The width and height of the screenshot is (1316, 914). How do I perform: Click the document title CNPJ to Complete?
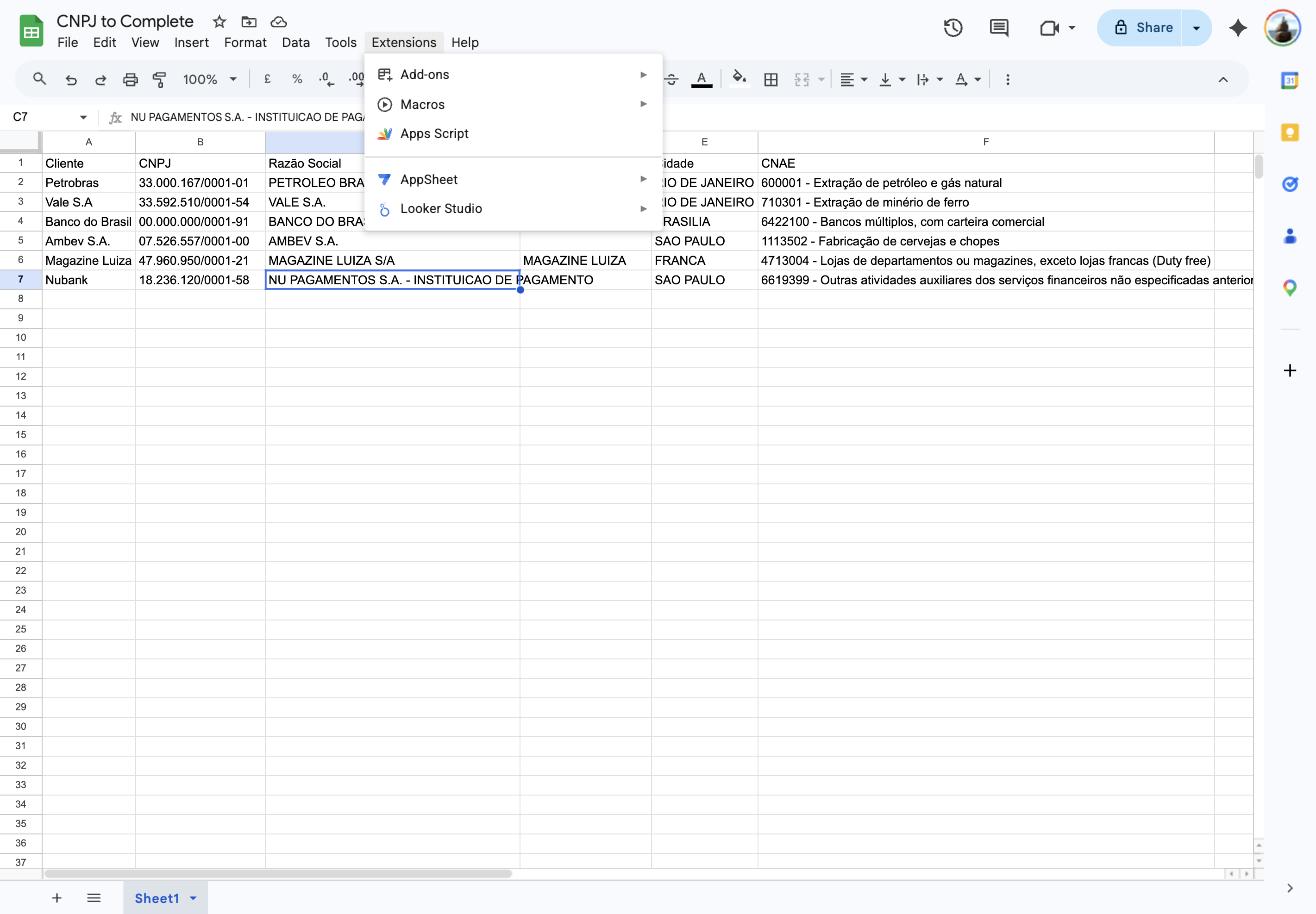[125, 21]
